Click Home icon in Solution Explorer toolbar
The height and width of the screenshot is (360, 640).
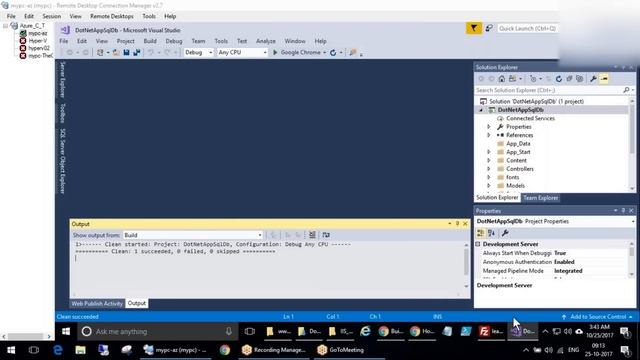pyautogui.click(x=502, y=79)
